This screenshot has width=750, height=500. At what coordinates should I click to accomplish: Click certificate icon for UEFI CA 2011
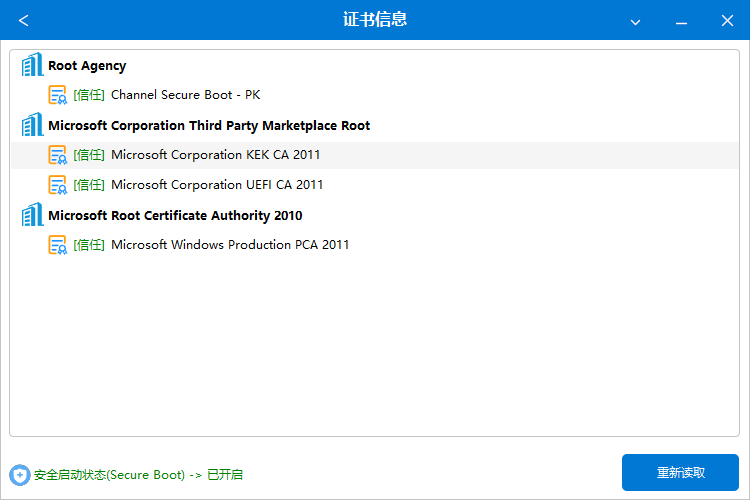pyautogui.click(x=58, y=185)
